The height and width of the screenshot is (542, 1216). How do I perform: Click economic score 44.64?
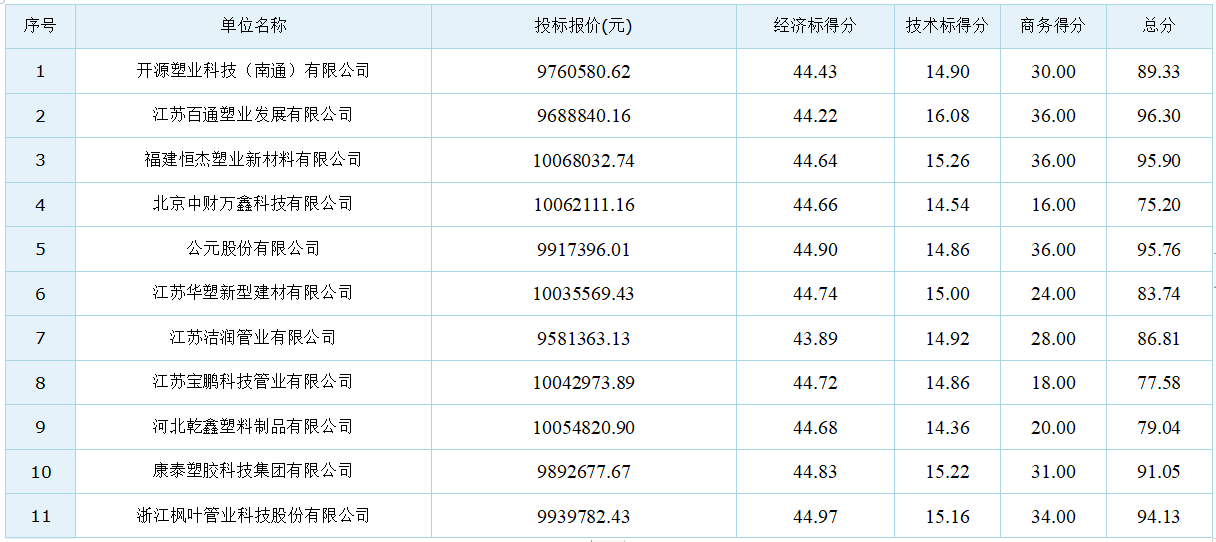(x=815, y=161)
